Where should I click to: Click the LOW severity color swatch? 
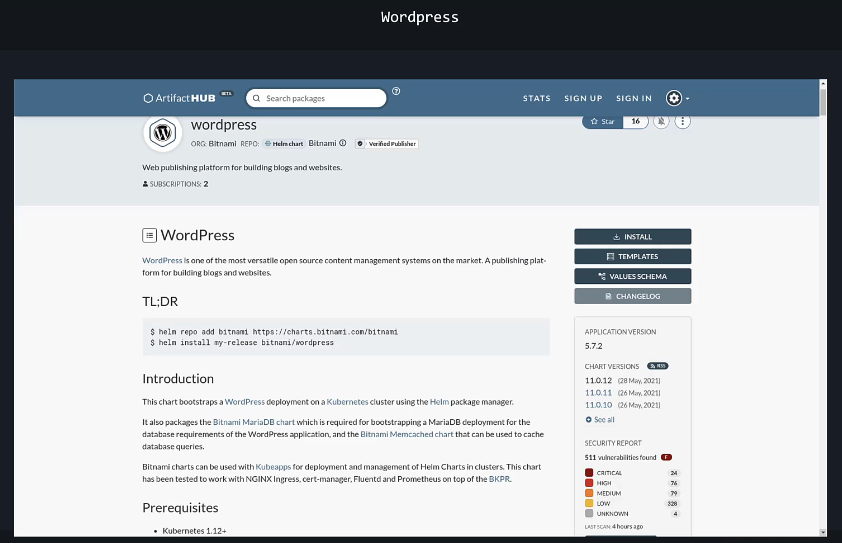click(589, 503)
